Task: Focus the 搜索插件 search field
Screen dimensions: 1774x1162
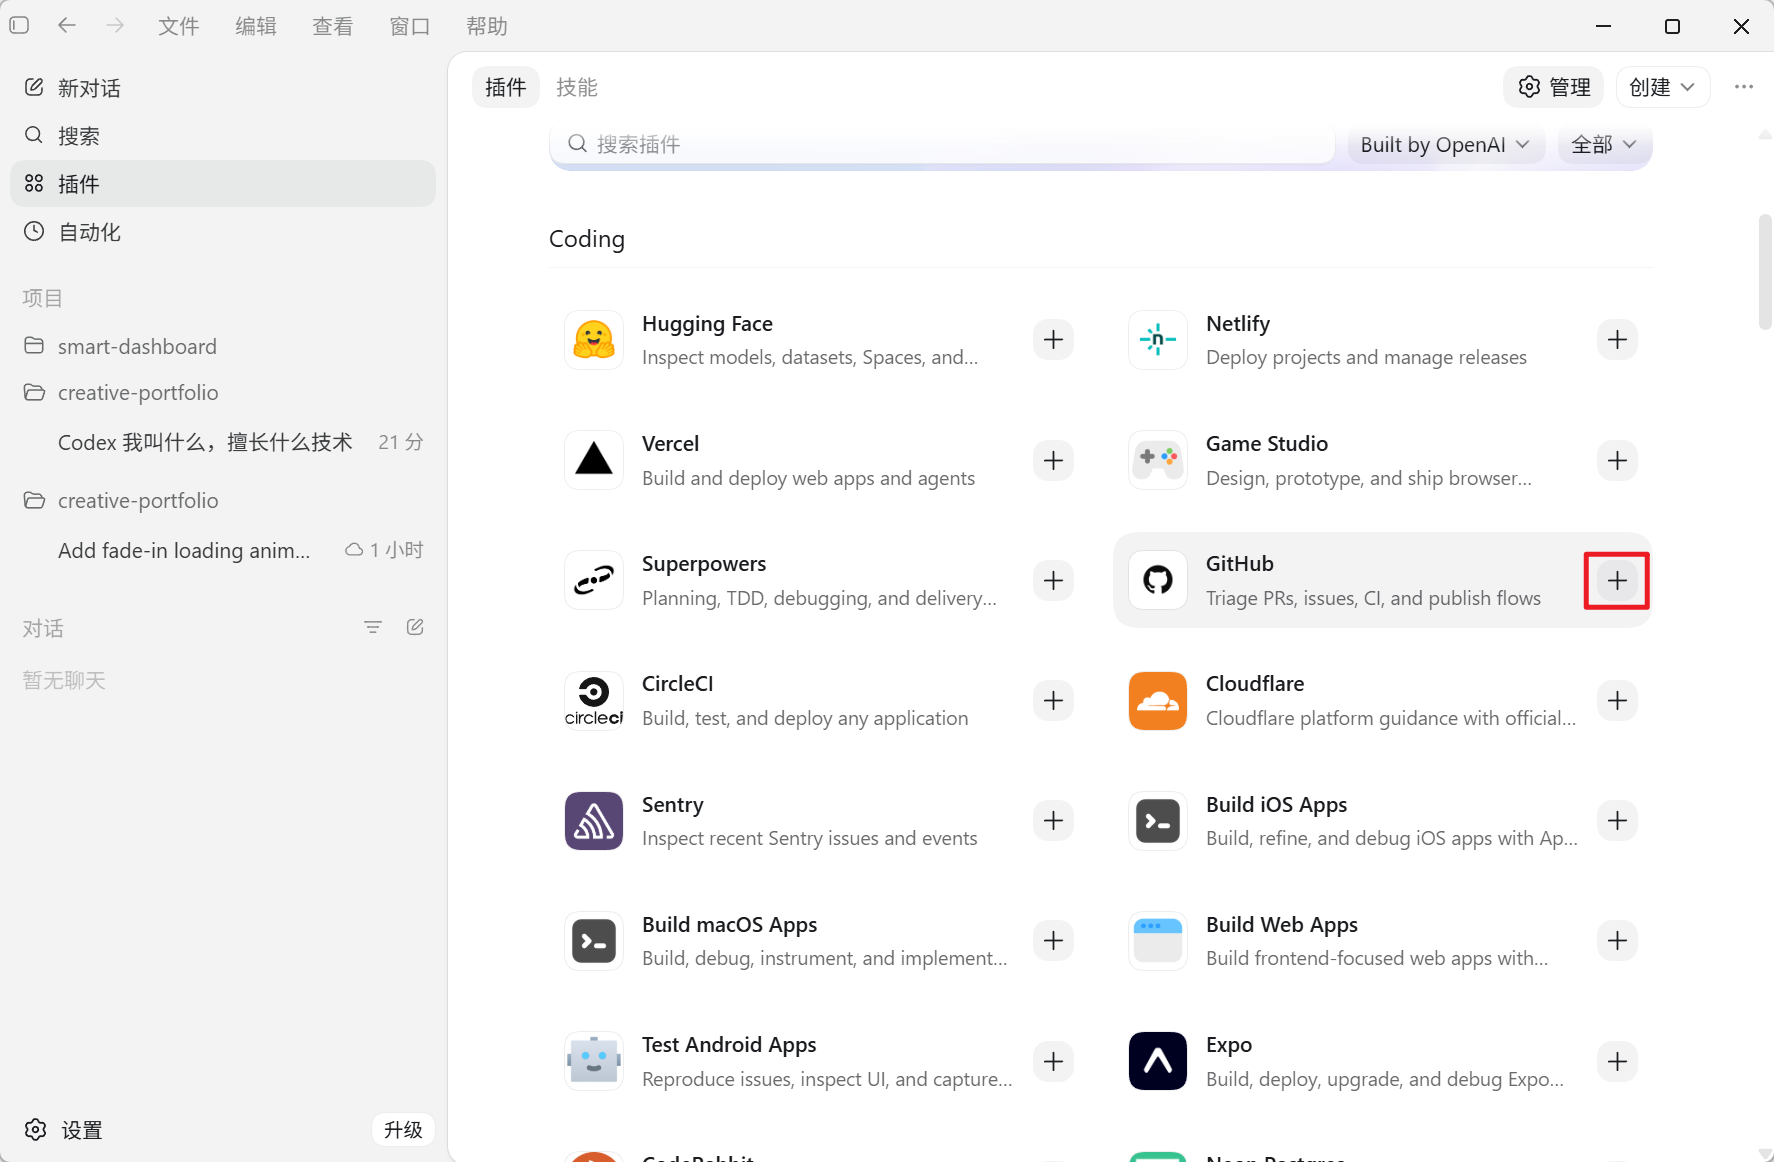Action: [x=942, y=145]
